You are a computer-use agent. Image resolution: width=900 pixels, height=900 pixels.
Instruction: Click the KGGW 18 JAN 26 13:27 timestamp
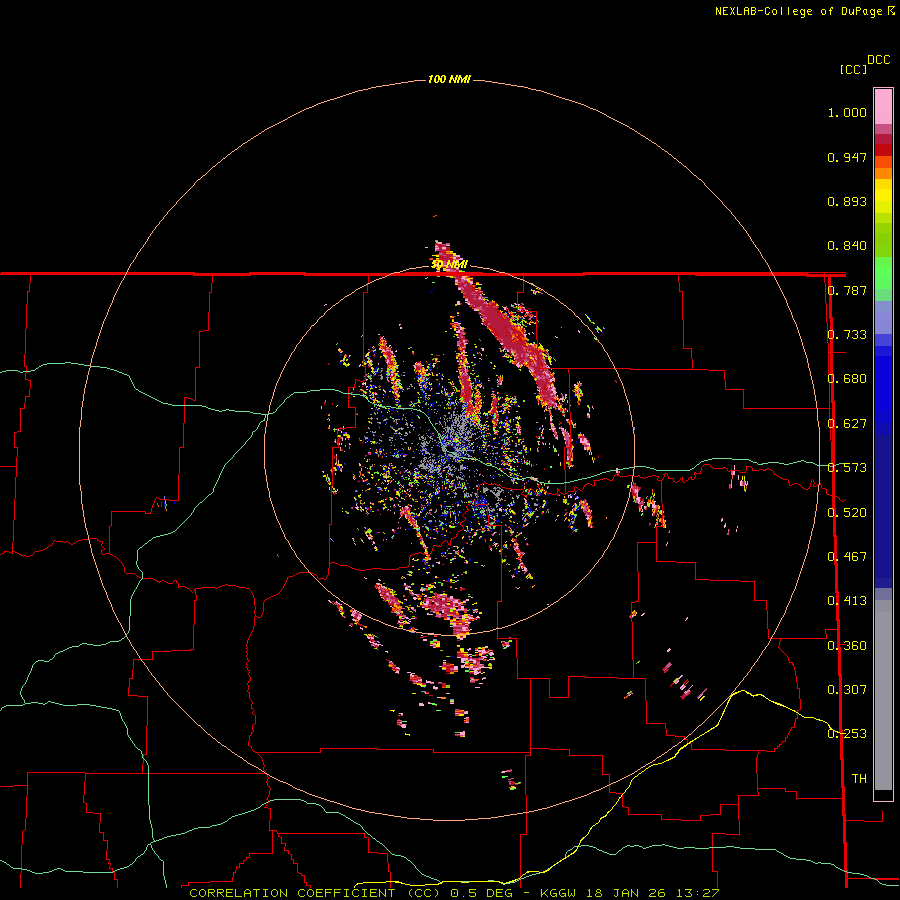point(630,893)
